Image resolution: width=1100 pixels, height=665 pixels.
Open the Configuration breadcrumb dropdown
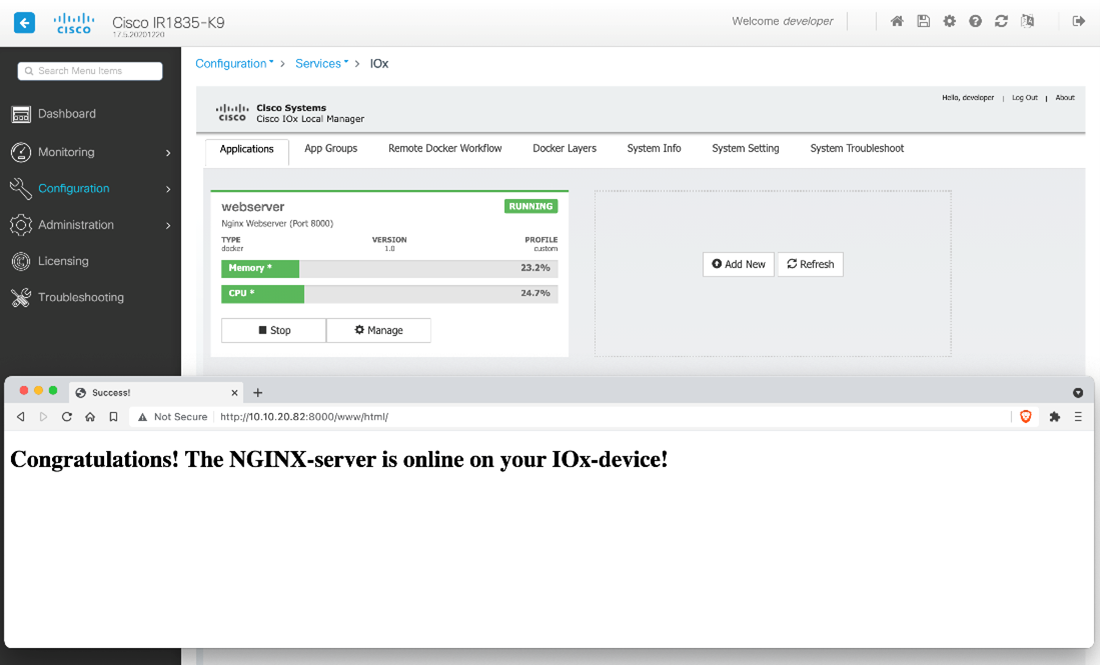click(x=234, y=63)
